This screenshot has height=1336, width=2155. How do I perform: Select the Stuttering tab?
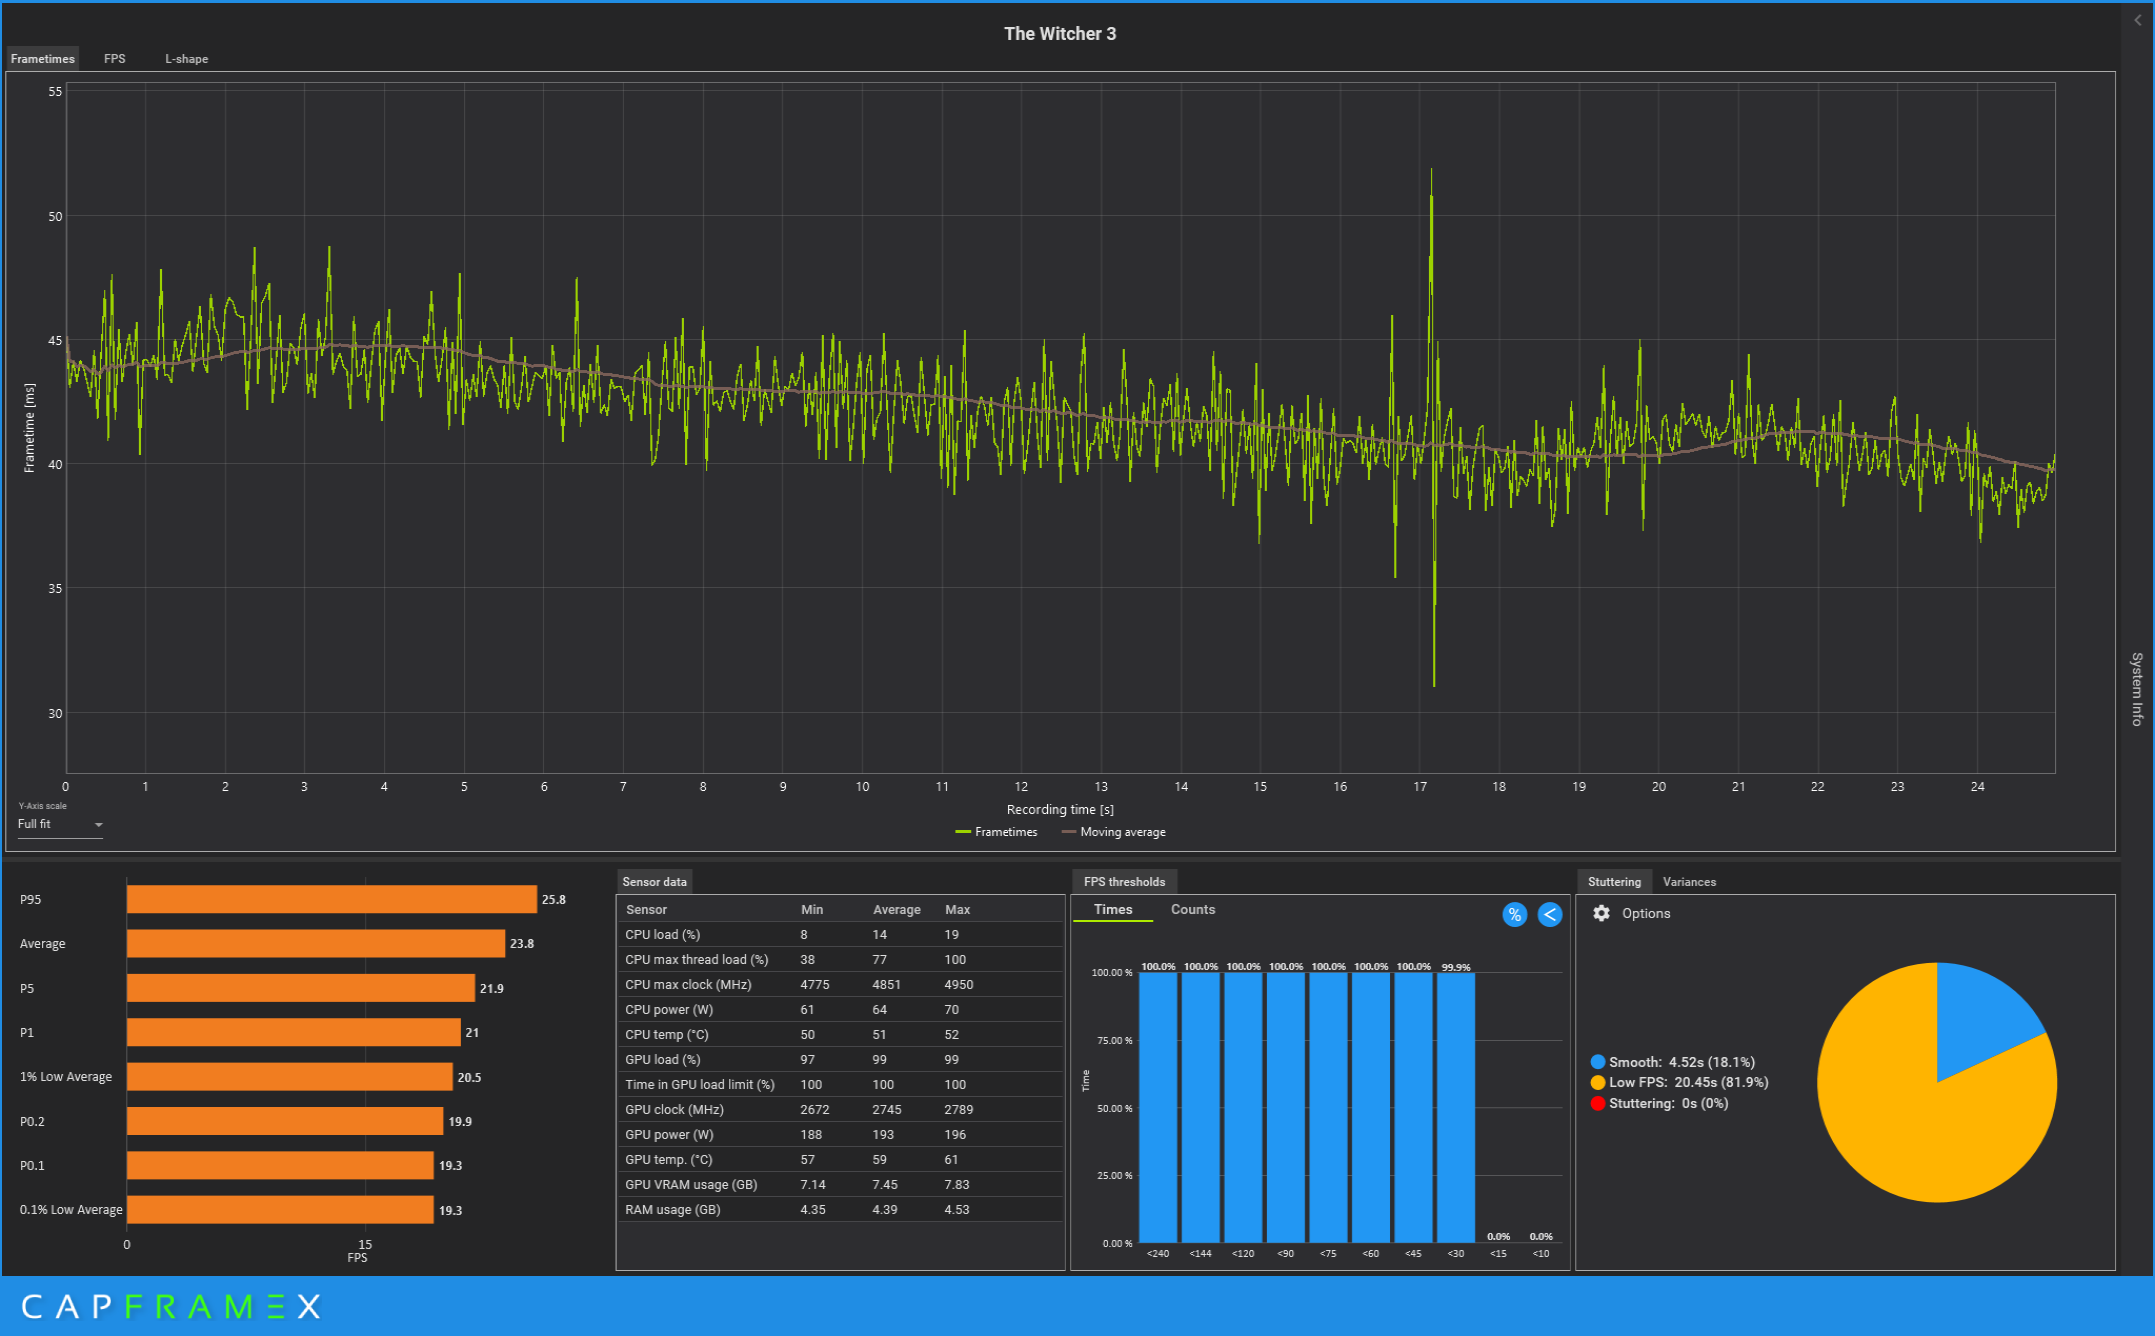coord(1614,881)
